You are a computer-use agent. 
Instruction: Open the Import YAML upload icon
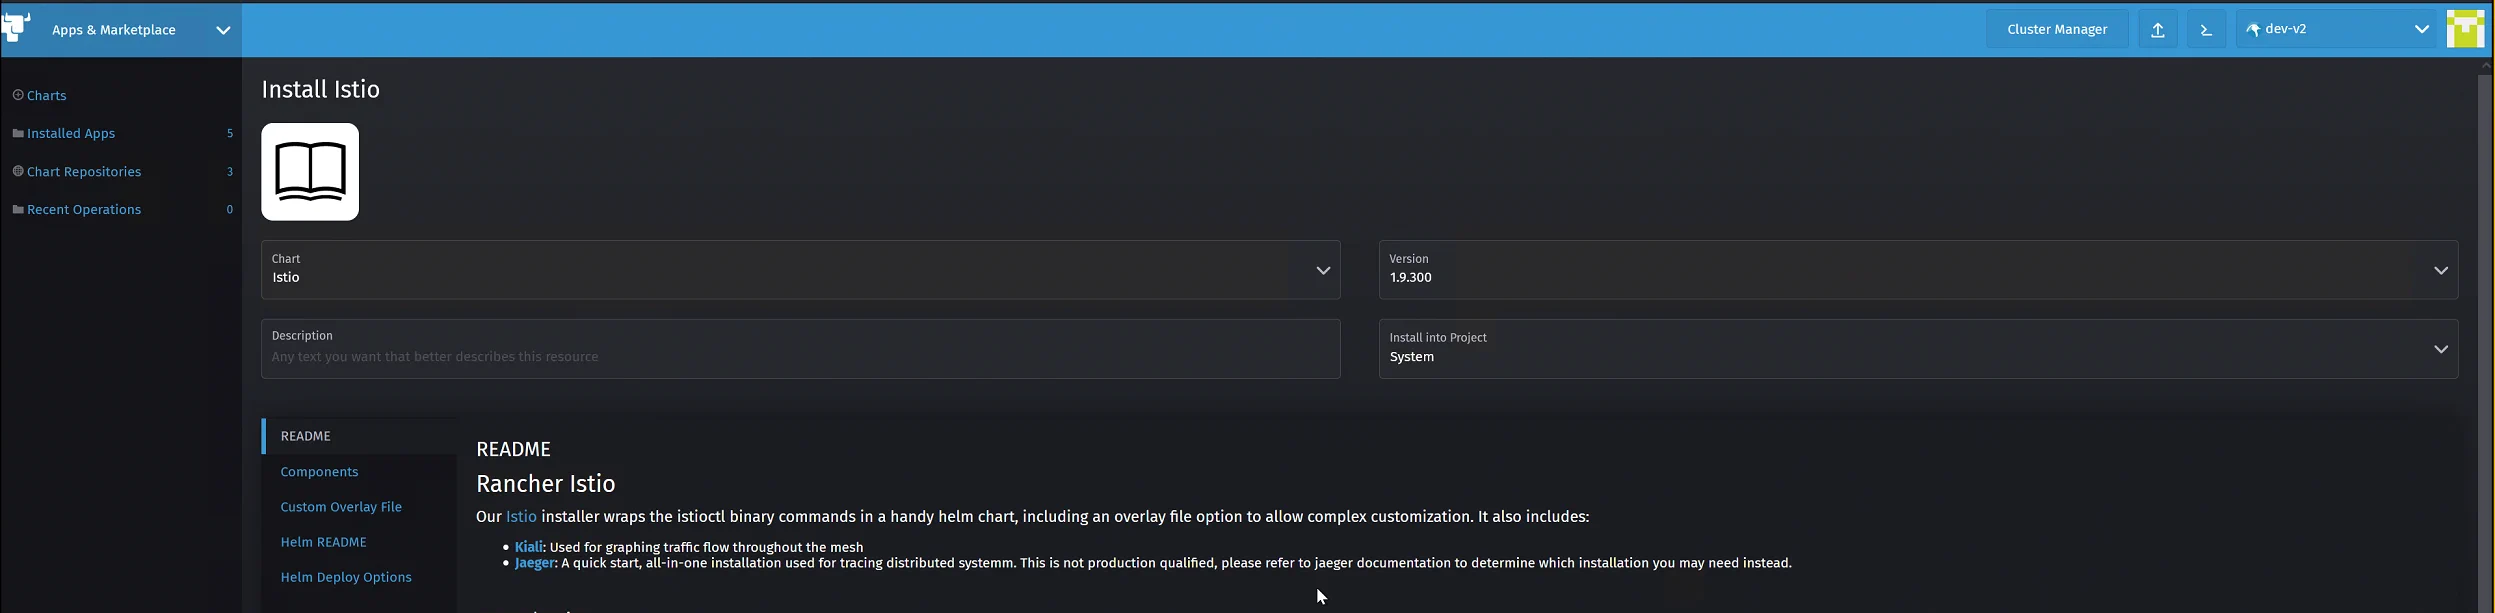point(2157,28)
